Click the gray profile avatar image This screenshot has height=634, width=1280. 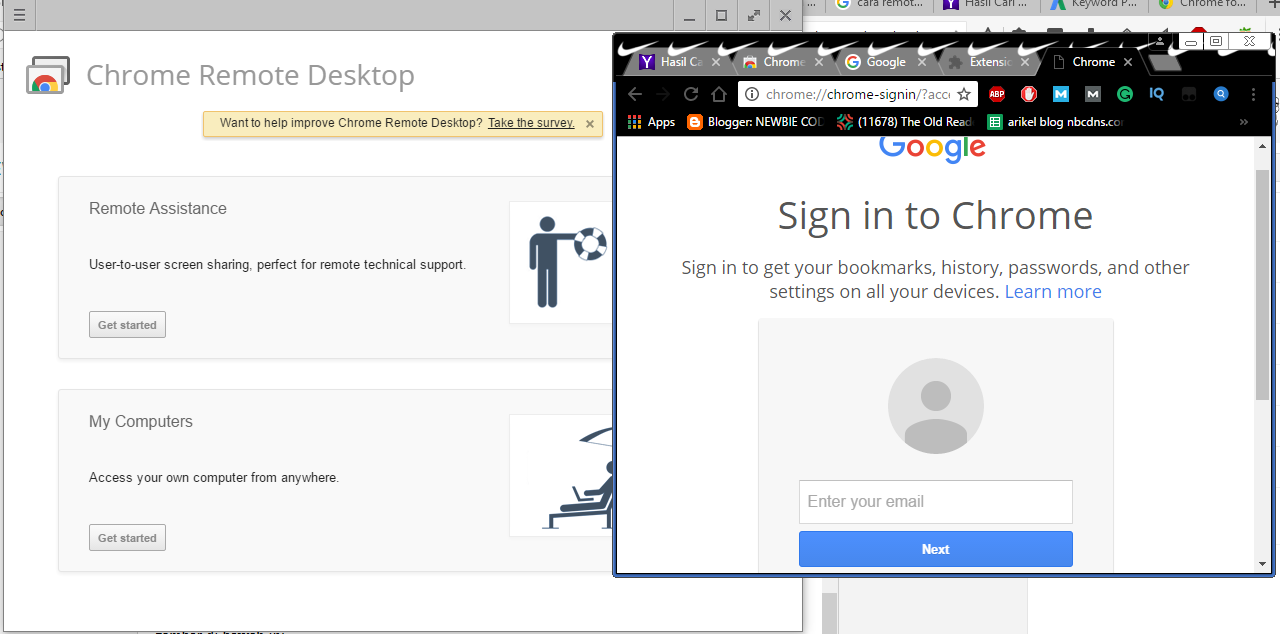point(936,406)
